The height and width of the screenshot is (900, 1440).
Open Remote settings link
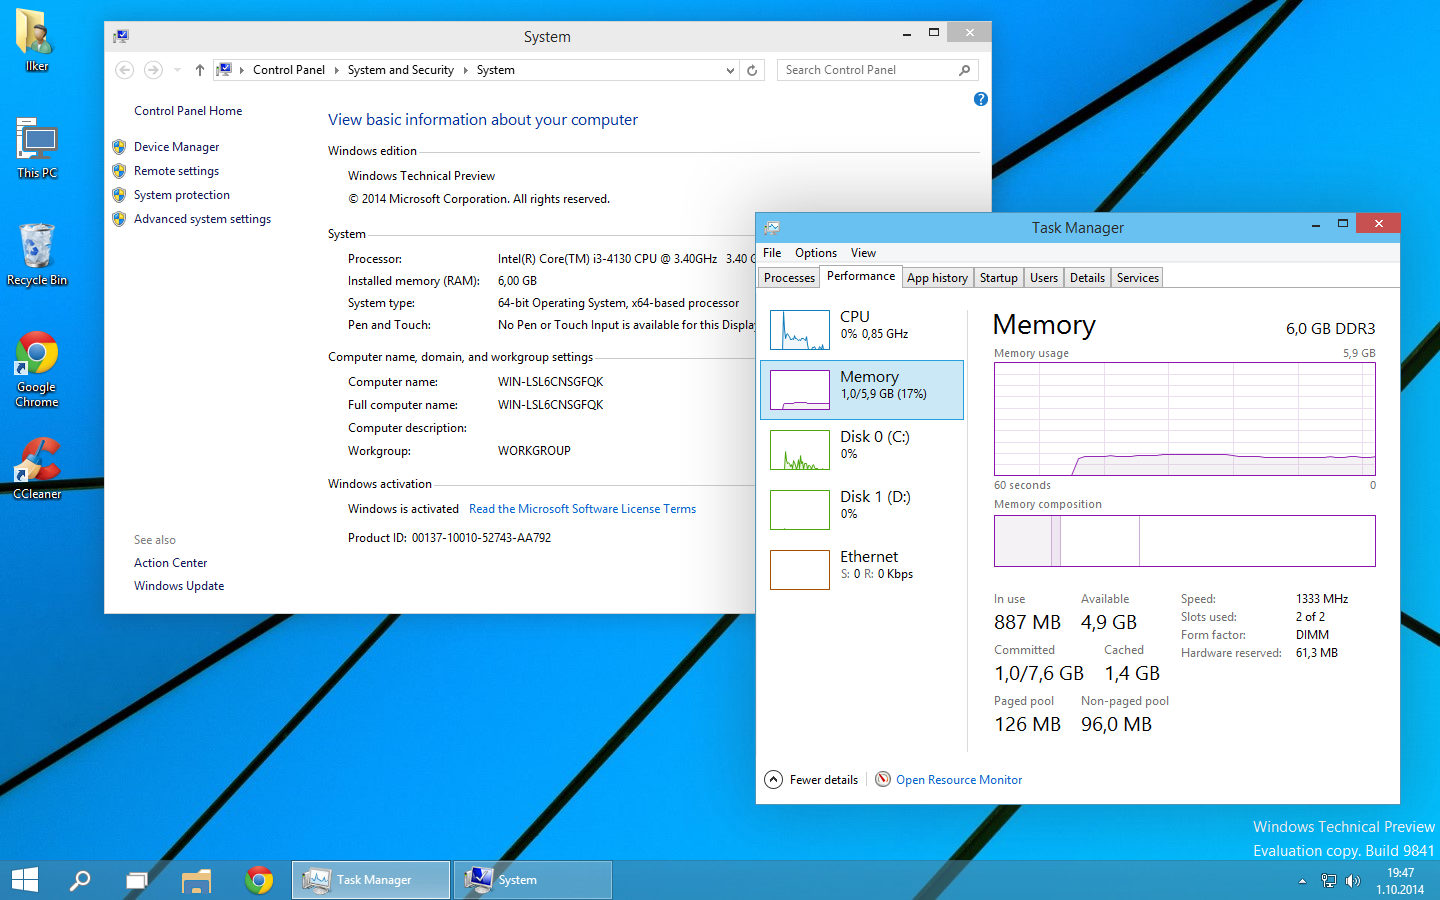pyautogui.click(x=176, y=171)
